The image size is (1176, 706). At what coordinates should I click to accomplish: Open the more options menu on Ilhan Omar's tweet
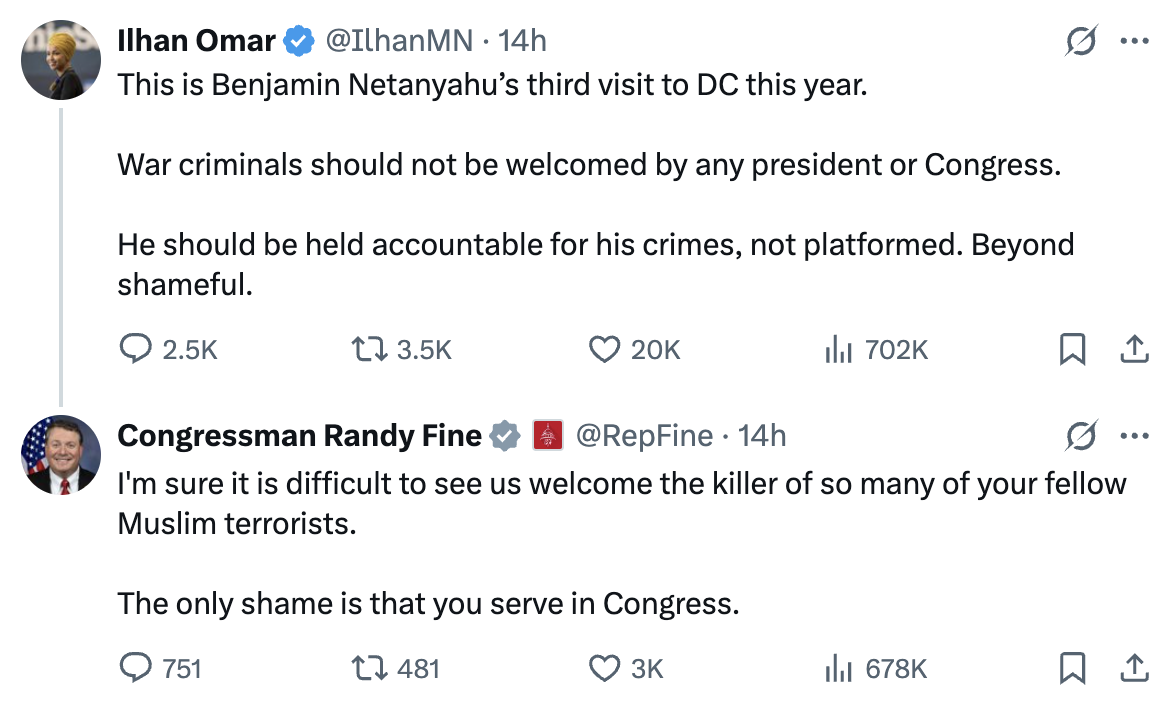pos(1135,42)
